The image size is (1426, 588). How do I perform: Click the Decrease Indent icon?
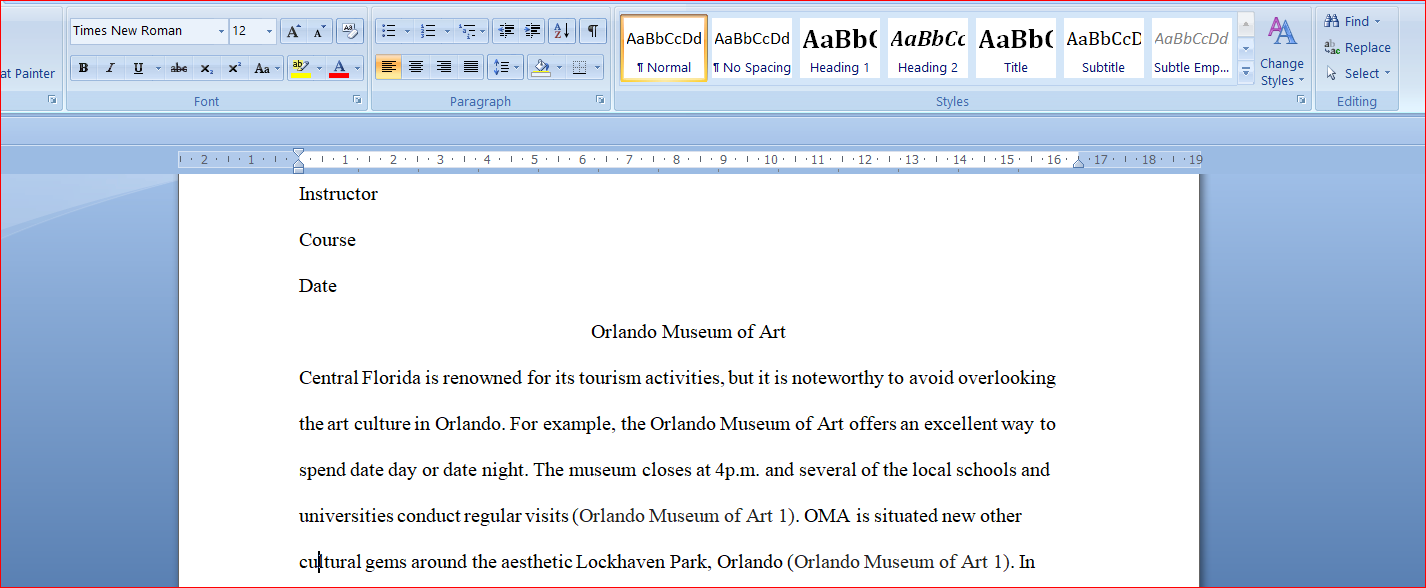[x=506, y=31]
